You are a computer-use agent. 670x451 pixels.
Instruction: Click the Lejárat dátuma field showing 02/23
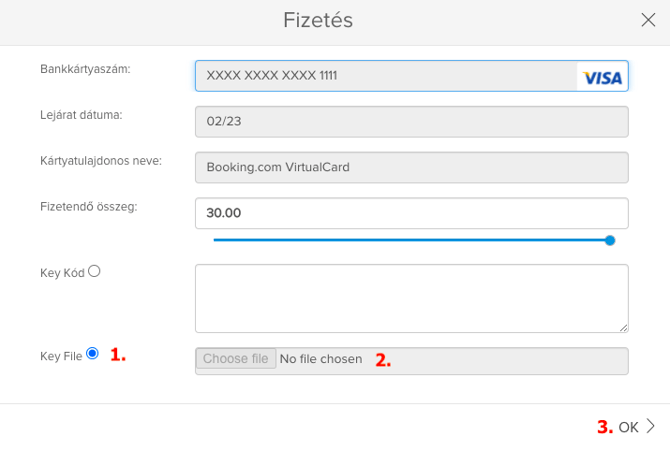click(x=411, y=122)
